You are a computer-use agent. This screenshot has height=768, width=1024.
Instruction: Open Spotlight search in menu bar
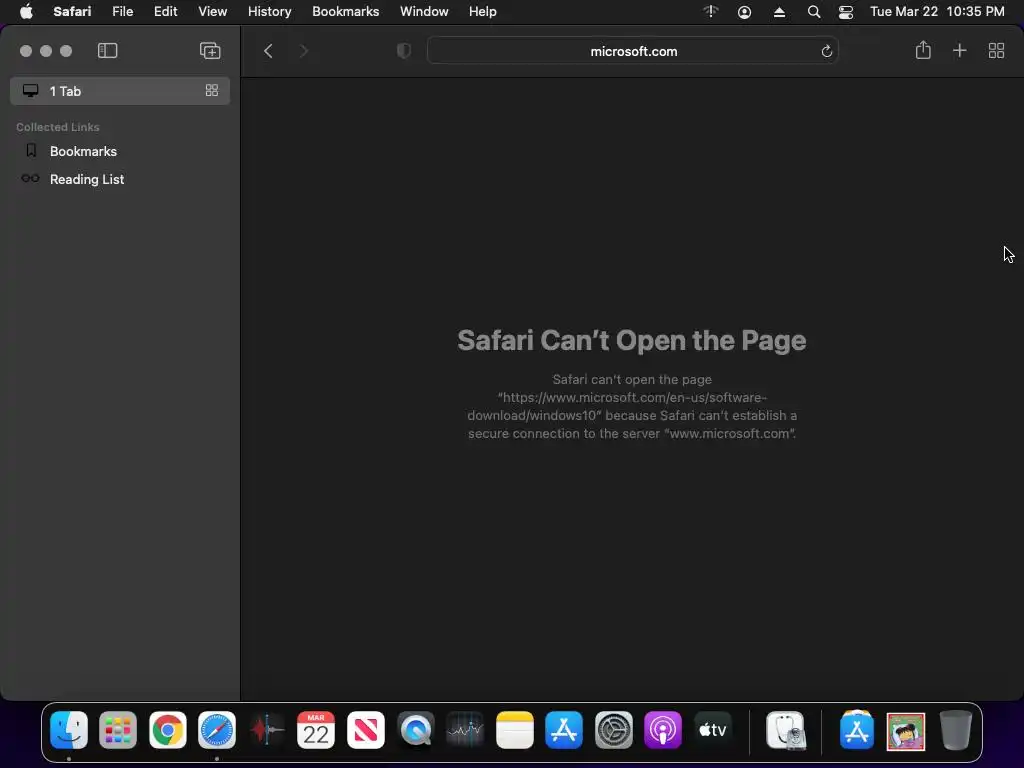pyautogui.click(x=814, y=12)
